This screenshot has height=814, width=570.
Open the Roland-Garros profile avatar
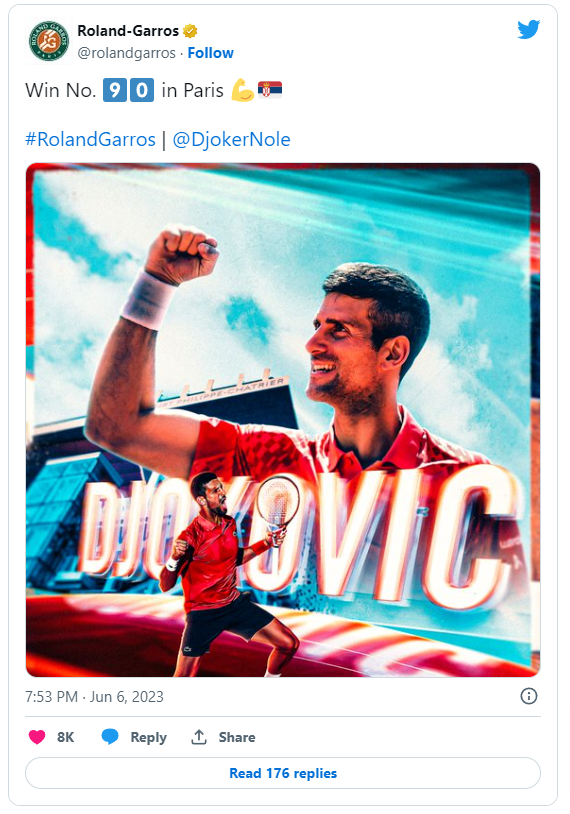coord(49,41)
